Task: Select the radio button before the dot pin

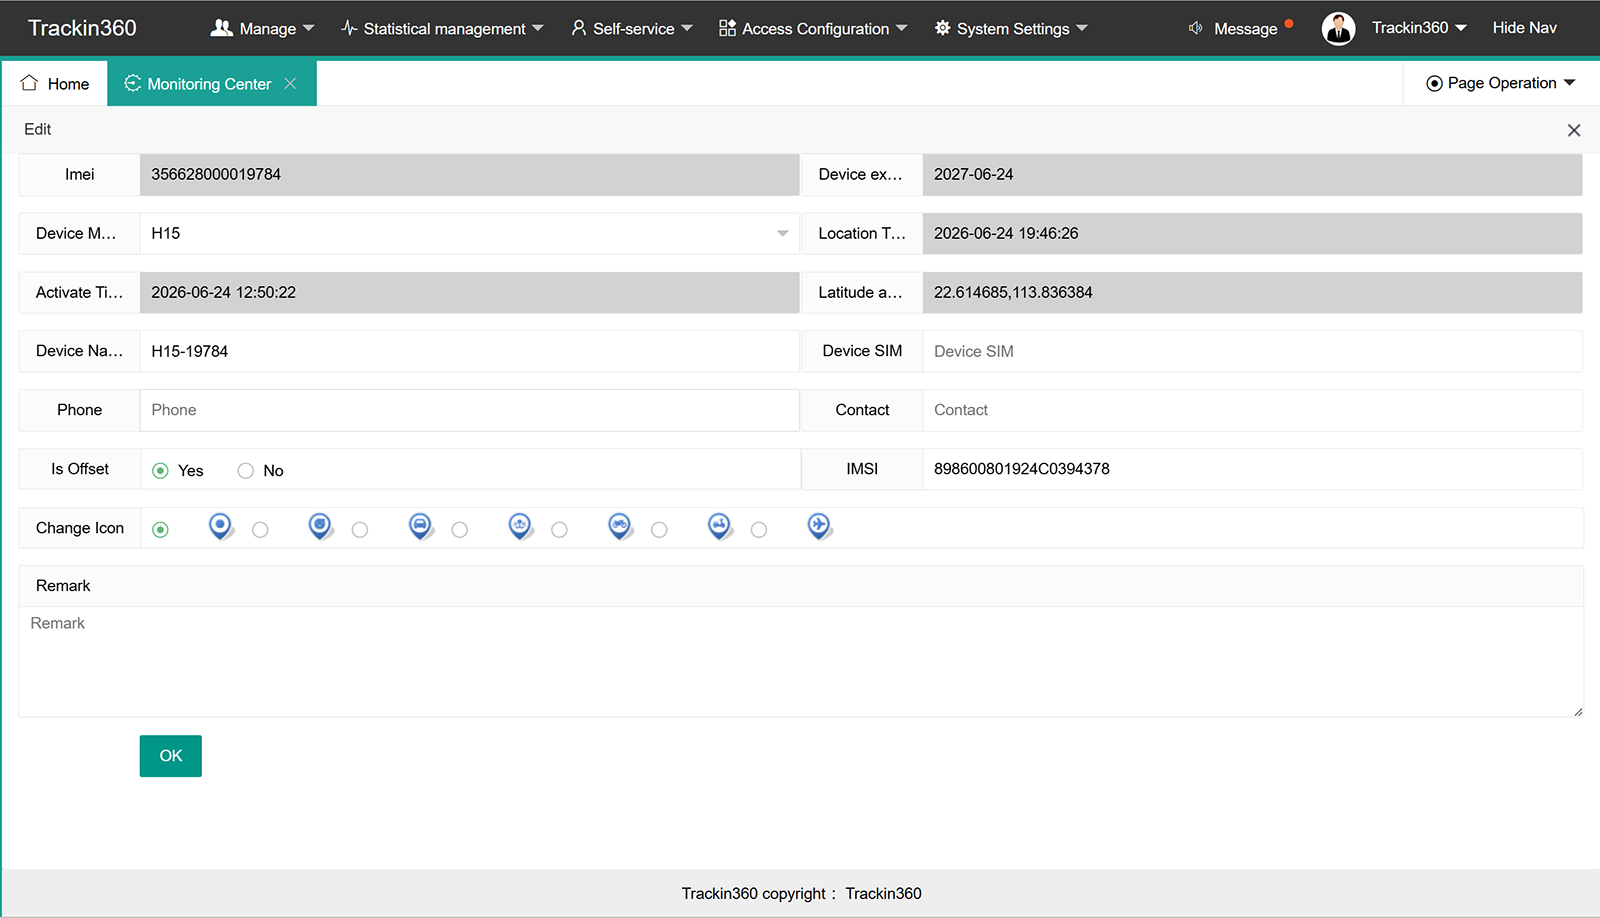Action: click(x=160, y=529)
